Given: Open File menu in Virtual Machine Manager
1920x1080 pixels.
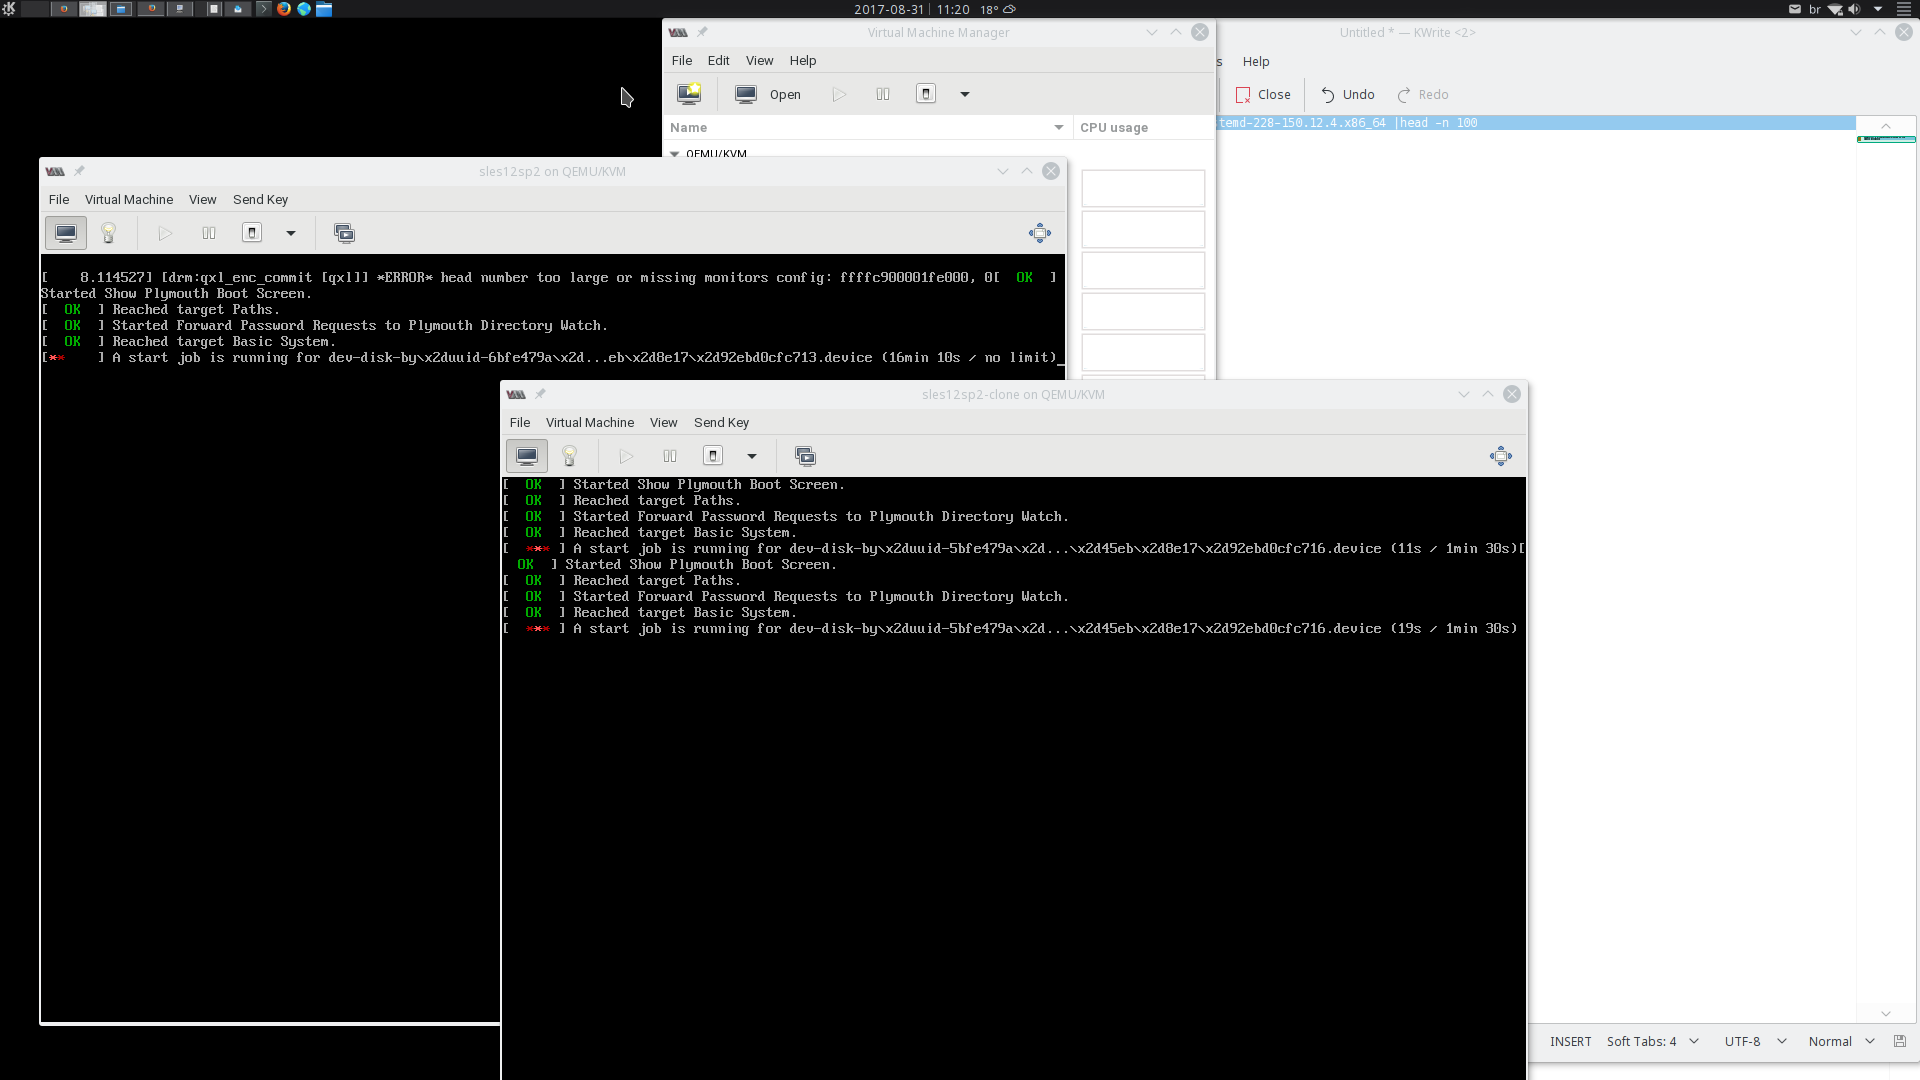Looking at the screenshot, I should coord(682,61).
